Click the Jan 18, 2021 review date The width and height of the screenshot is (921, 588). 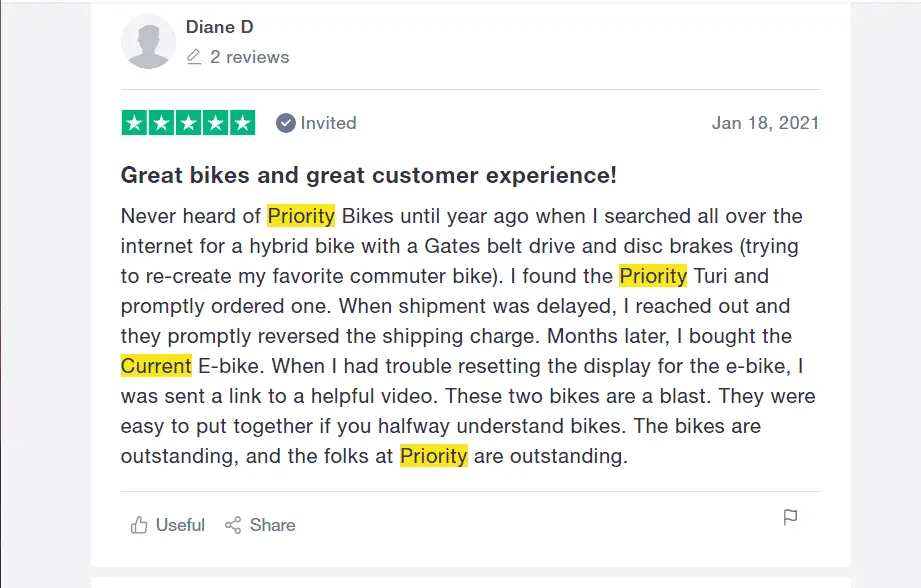765,123
